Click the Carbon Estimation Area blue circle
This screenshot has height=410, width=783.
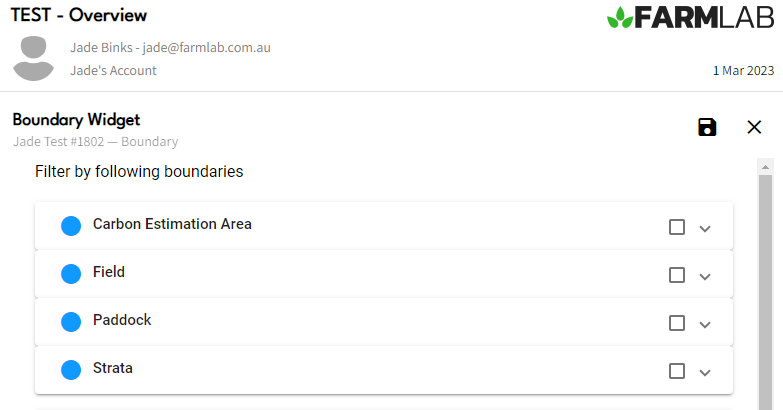71,226
